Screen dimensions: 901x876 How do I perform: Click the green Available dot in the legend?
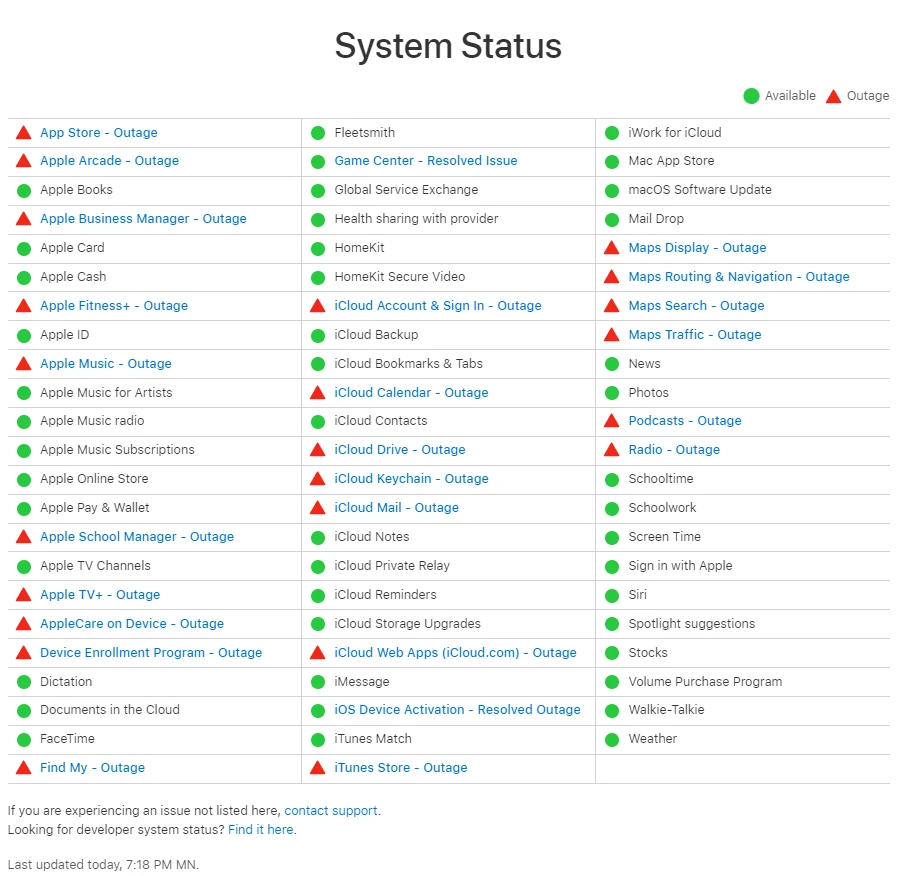pyautogui.click(x=751, y=96)
